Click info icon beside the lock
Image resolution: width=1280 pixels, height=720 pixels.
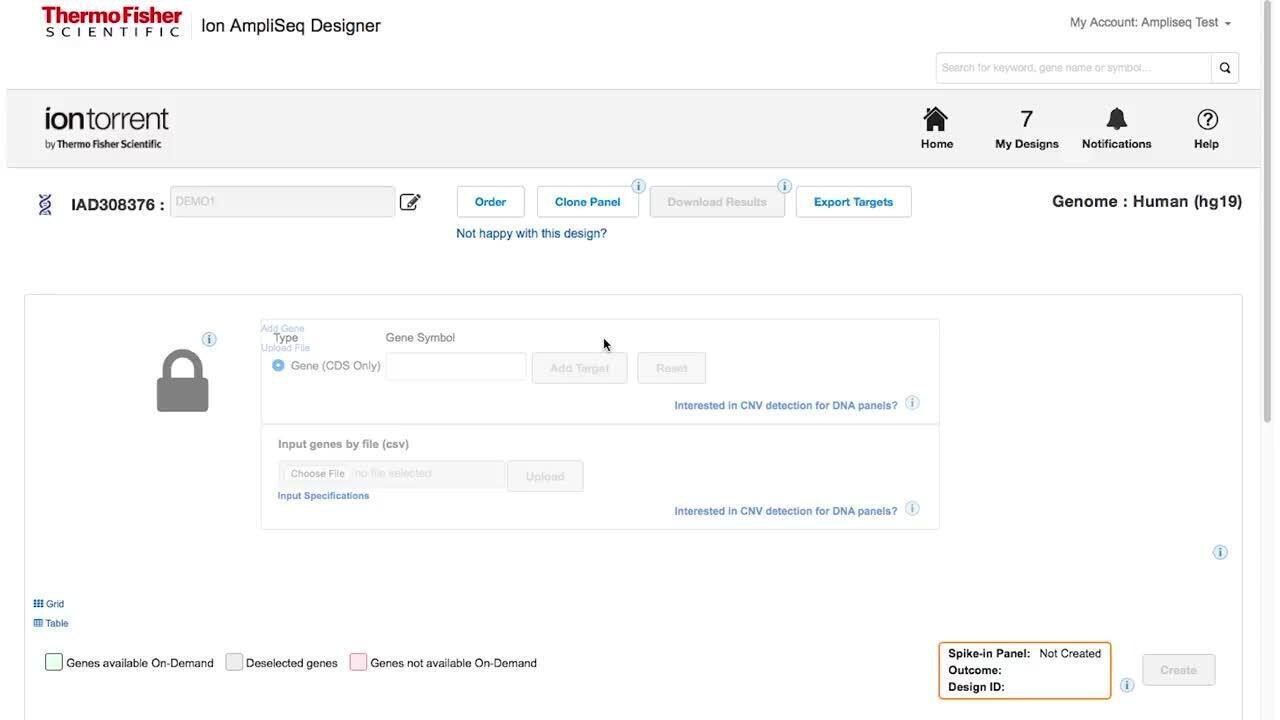click(209, 339)
